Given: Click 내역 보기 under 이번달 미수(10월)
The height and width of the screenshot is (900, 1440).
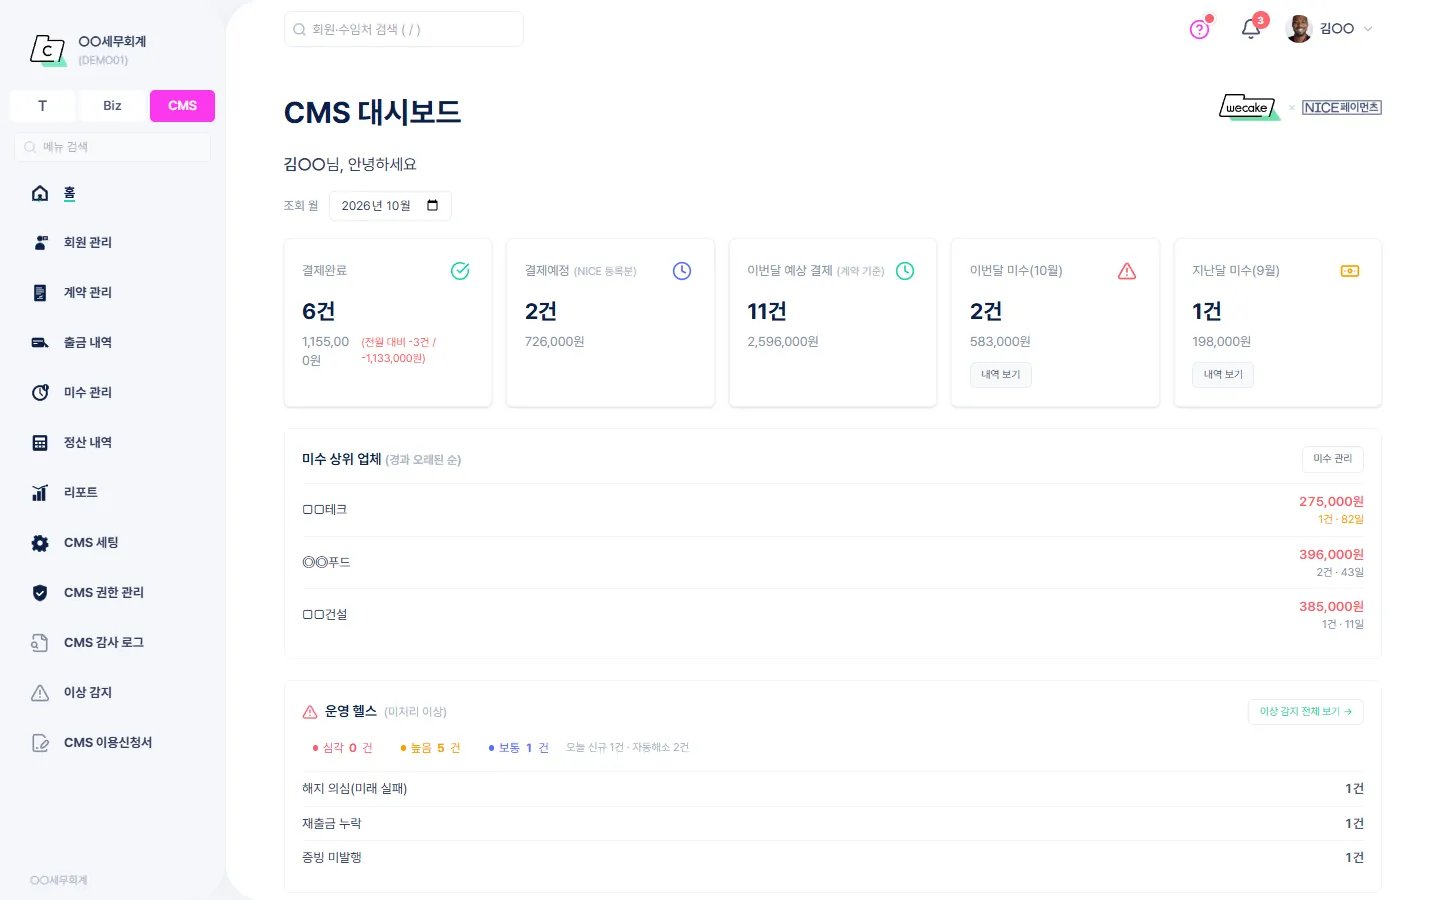Looking at the screenshot, I should pos(1000,375).
